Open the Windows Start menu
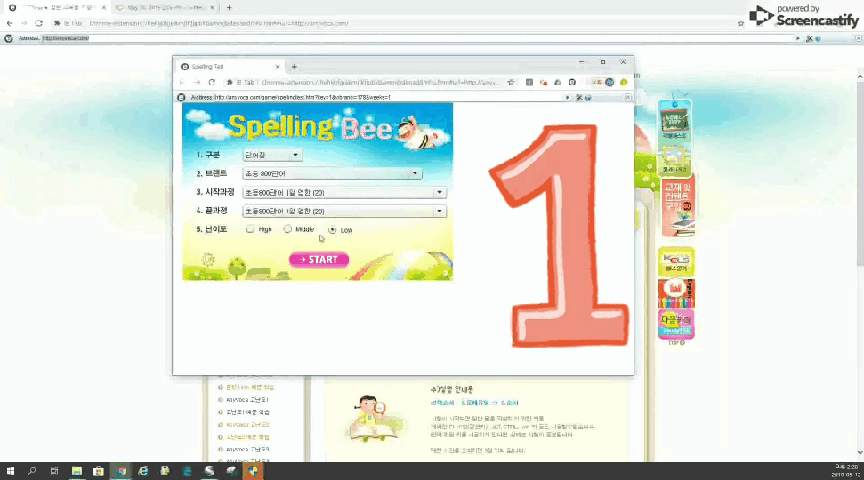The width and height of the screenshot is (864, 480). click(10, 471)
